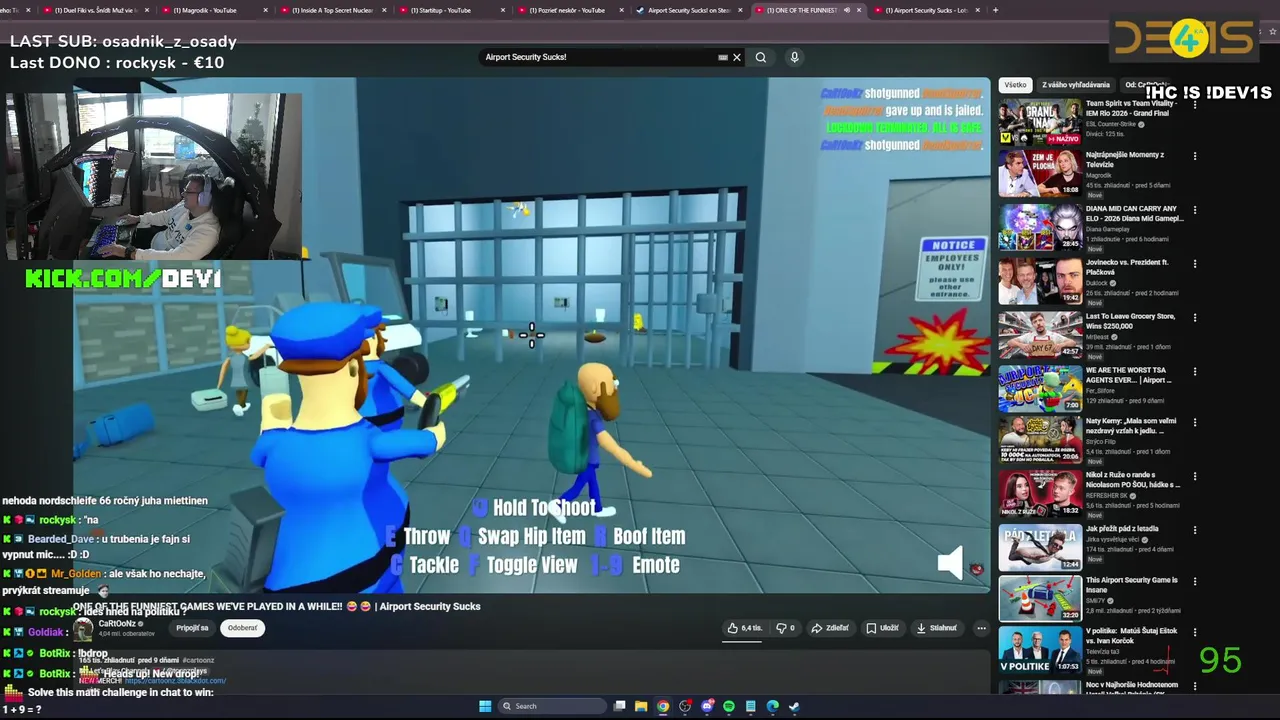The height and width of the screenshot is (720, 1280).
Task: Open options menu for Last To Leave Grocery Store
Action: click(1195, 318)
